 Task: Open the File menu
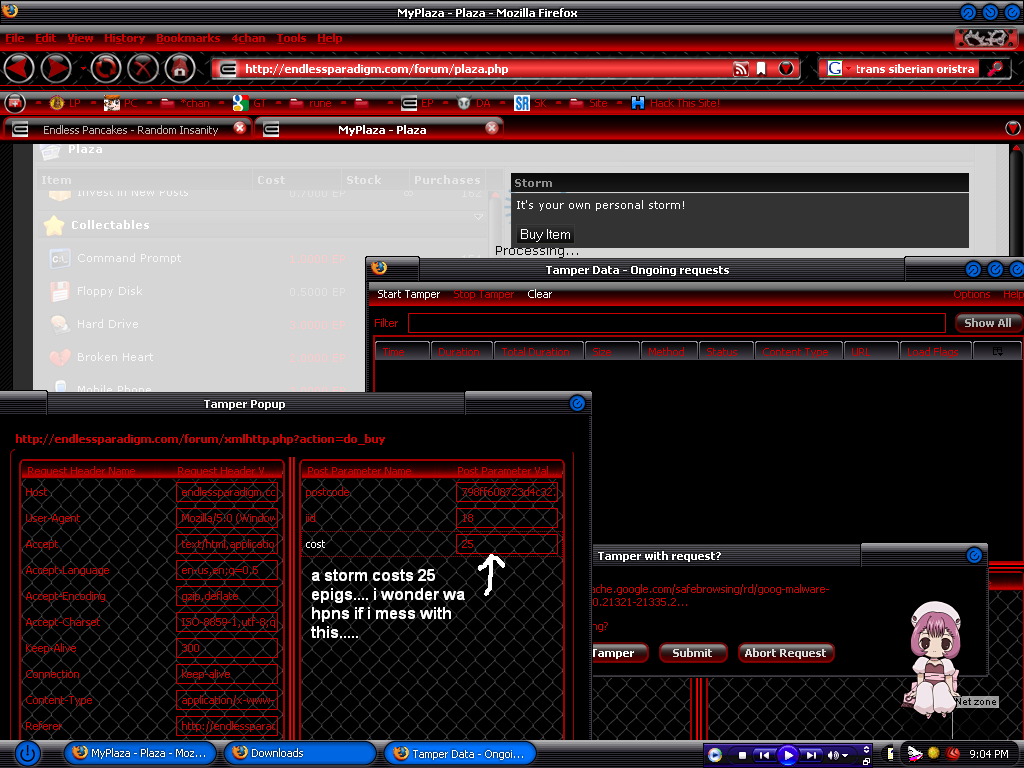click(14, 38)
